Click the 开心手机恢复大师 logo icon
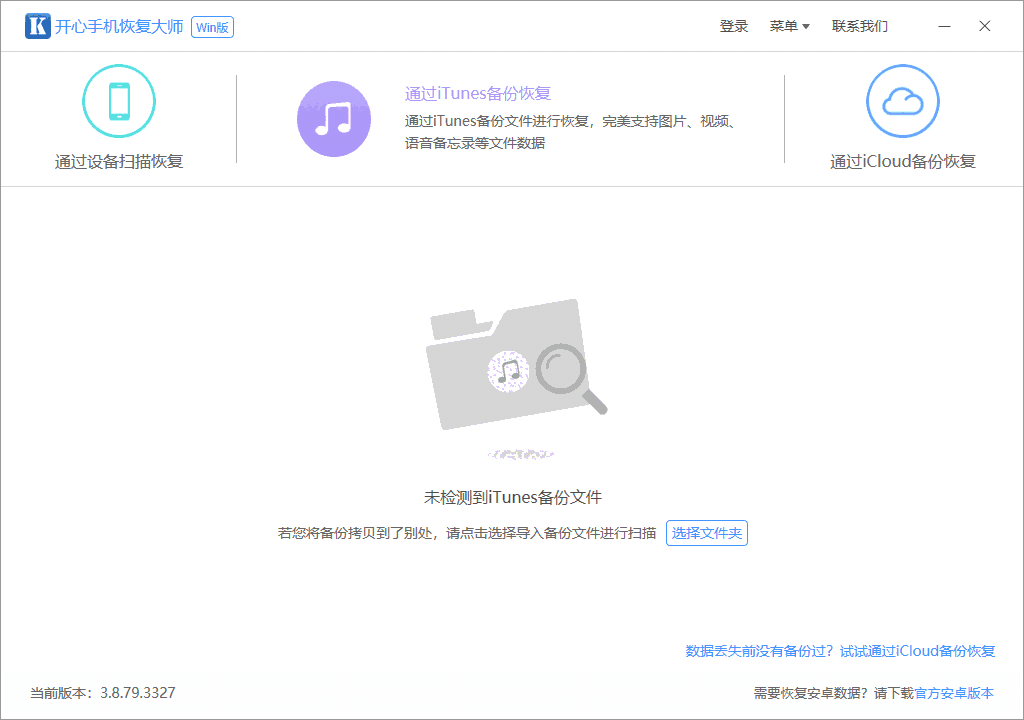This screenshot has height=720, width=1024. pyautogui.click(x=37, y=26)
